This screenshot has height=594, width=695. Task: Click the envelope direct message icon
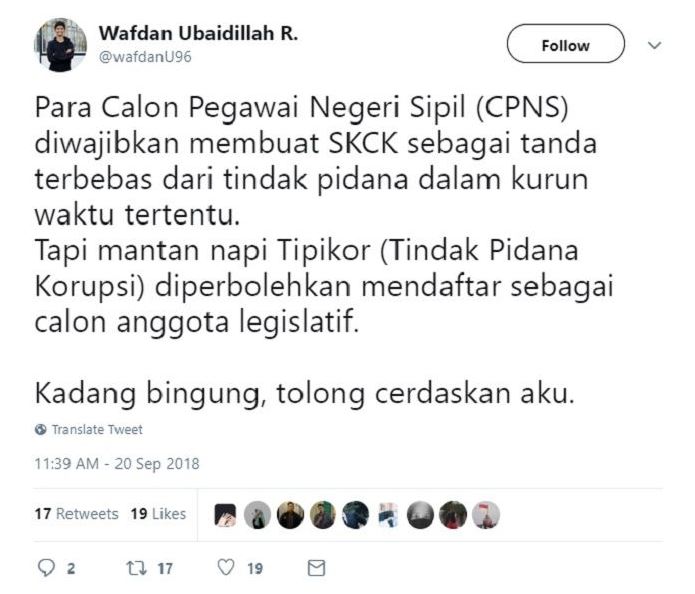coord(316,568)
